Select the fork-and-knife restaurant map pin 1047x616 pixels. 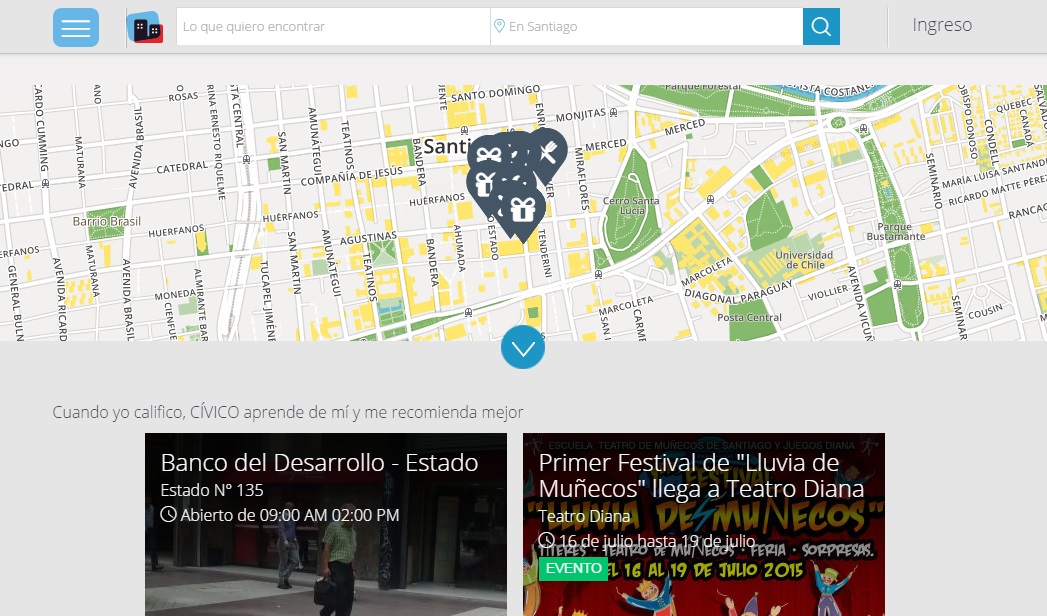pyautogui.click(x=547, y=150)
